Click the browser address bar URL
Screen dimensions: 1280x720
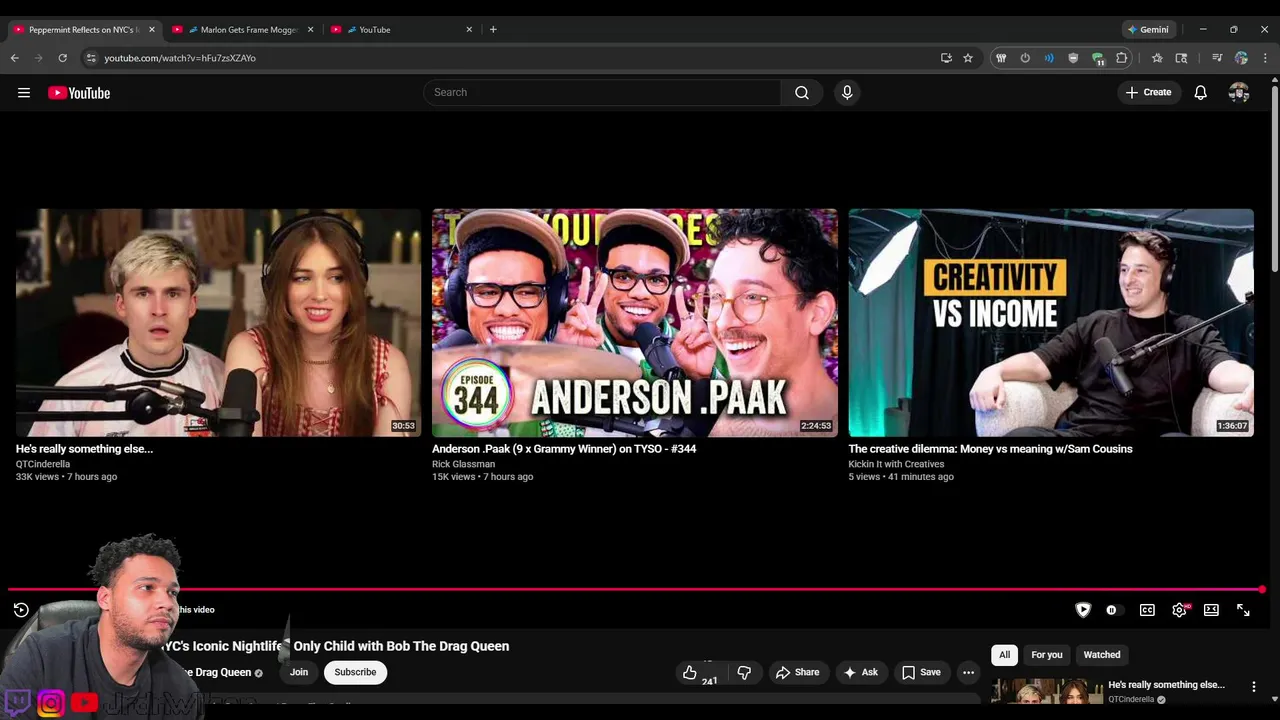[180, 58]
